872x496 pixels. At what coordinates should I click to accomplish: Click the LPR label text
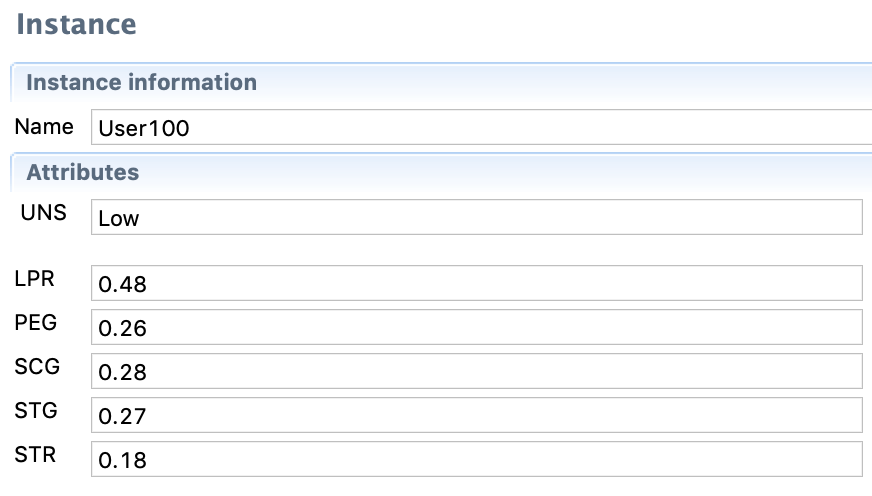tap(35, 279)
